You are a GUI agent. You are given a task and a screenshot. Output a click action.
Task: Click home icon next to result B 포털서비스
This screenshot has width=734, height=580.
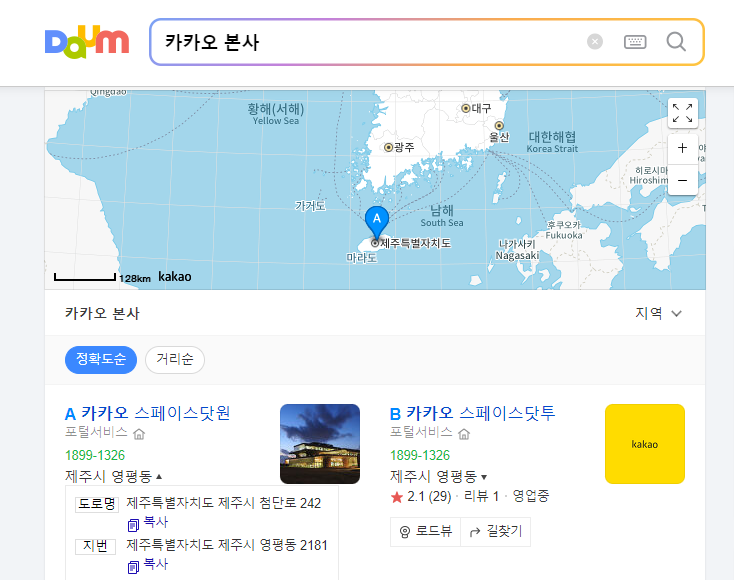click(464, 434)
